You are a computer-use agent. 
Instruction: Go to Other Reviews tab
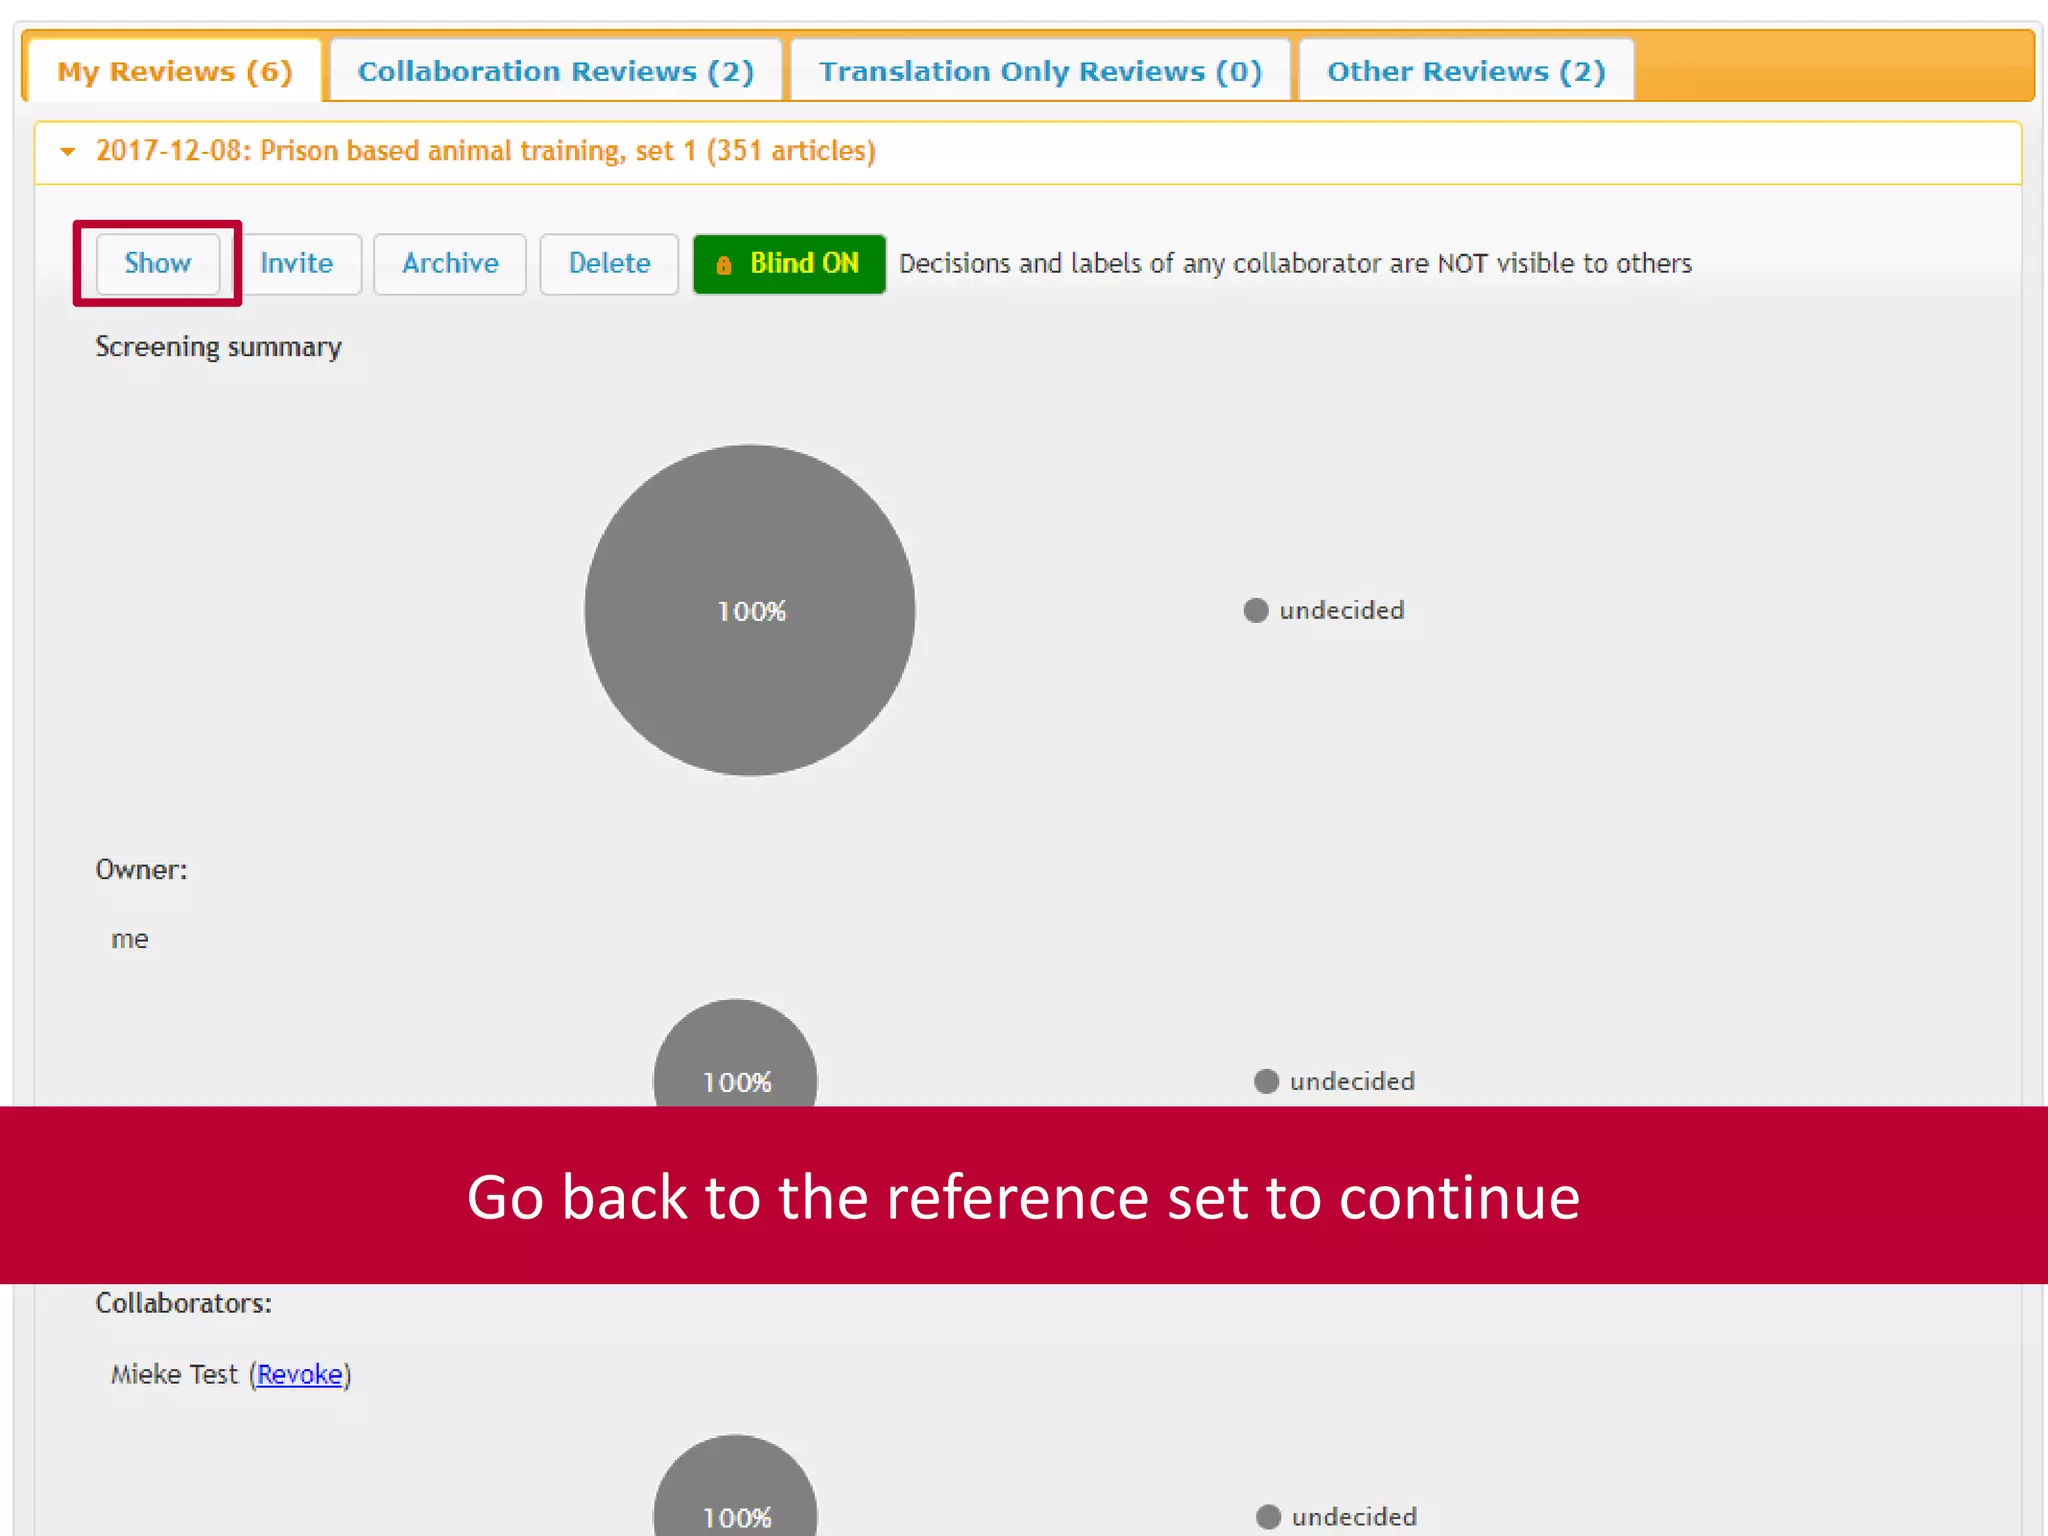click(x=1465, y=72)
